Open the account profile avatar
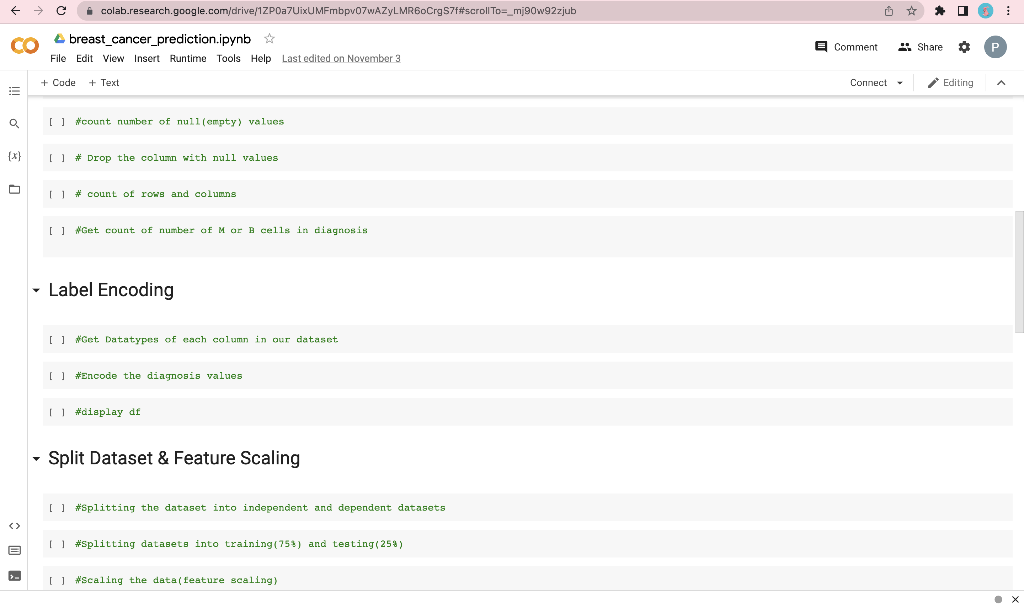1024x608 pixels. (x=995, y=46)
